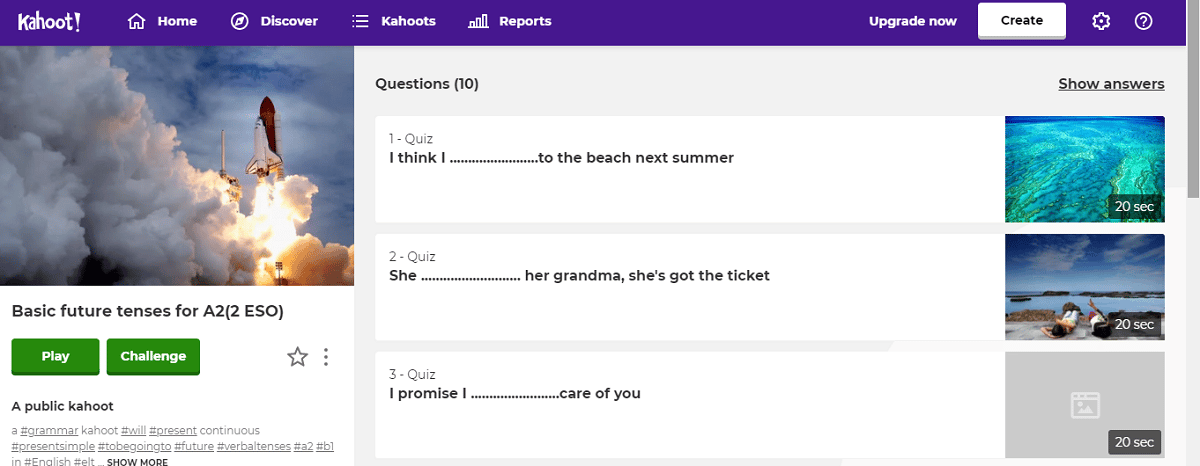Toggle Show answers
The width and height of the screenshot is (1200, 466).
click(1111, 84)
